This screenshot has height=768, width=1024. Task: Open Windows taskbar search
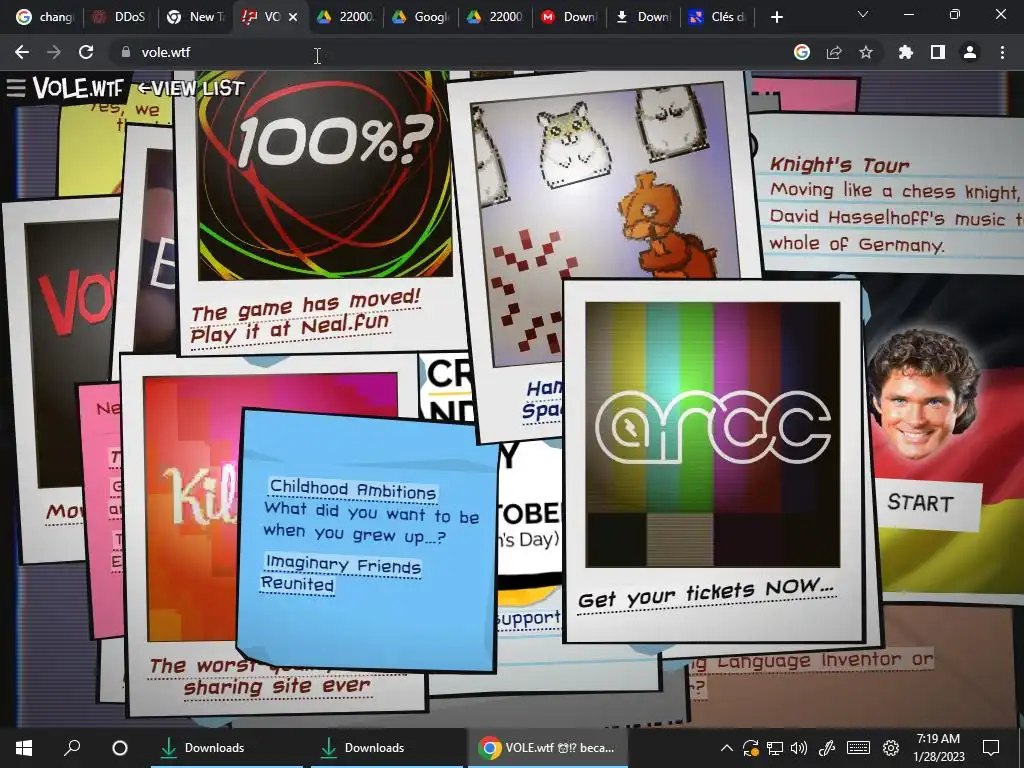click(72, 748)
